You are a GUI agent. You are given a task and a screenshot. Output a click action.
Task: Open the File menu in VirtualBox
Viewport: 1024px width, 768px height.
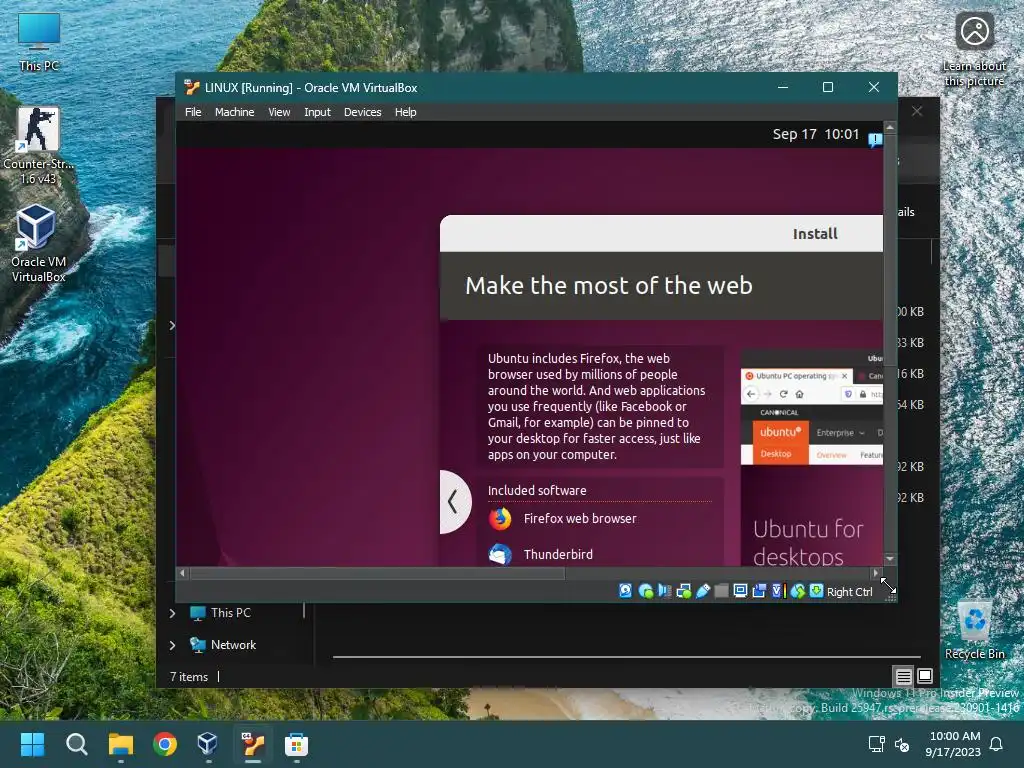click(x=193, y=112)
